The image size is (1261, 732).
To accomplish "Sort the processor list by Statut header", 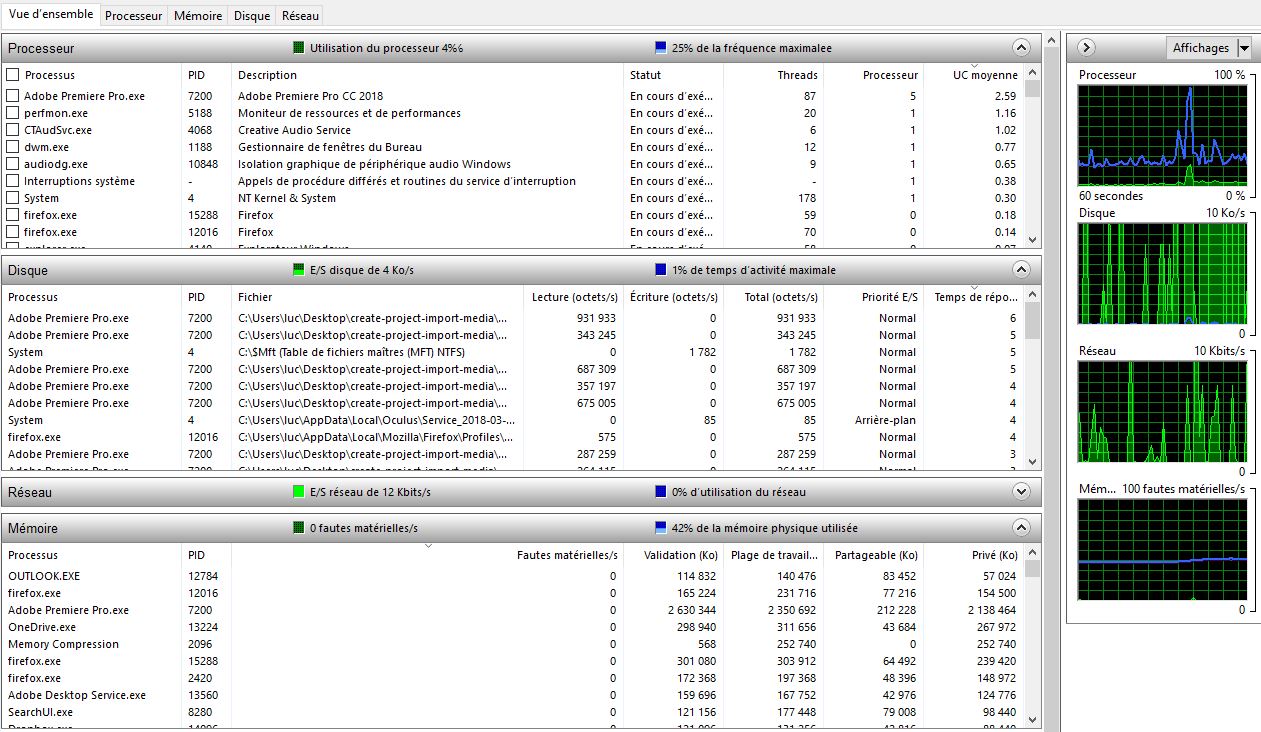I will pos(673,75).
